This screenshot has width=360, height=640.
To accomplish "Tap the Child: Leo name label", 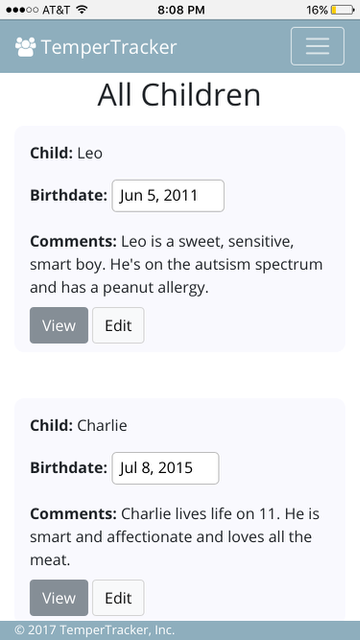I will 66,153.
